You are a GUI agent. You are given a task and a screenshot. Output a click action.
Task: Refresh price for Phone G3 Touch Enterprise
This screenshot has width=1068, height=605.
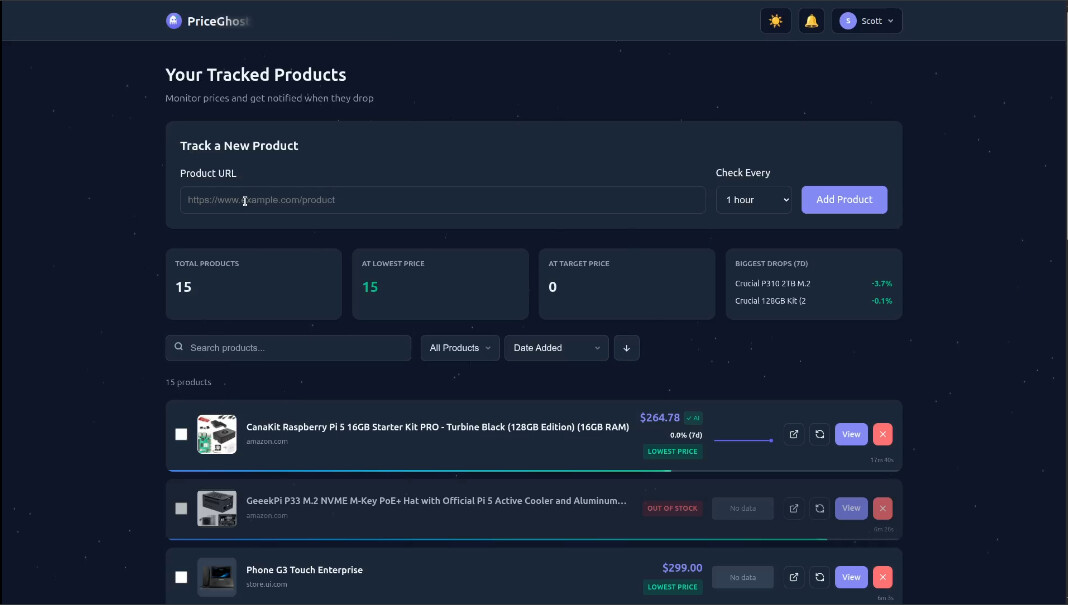(x=819, y=577)
